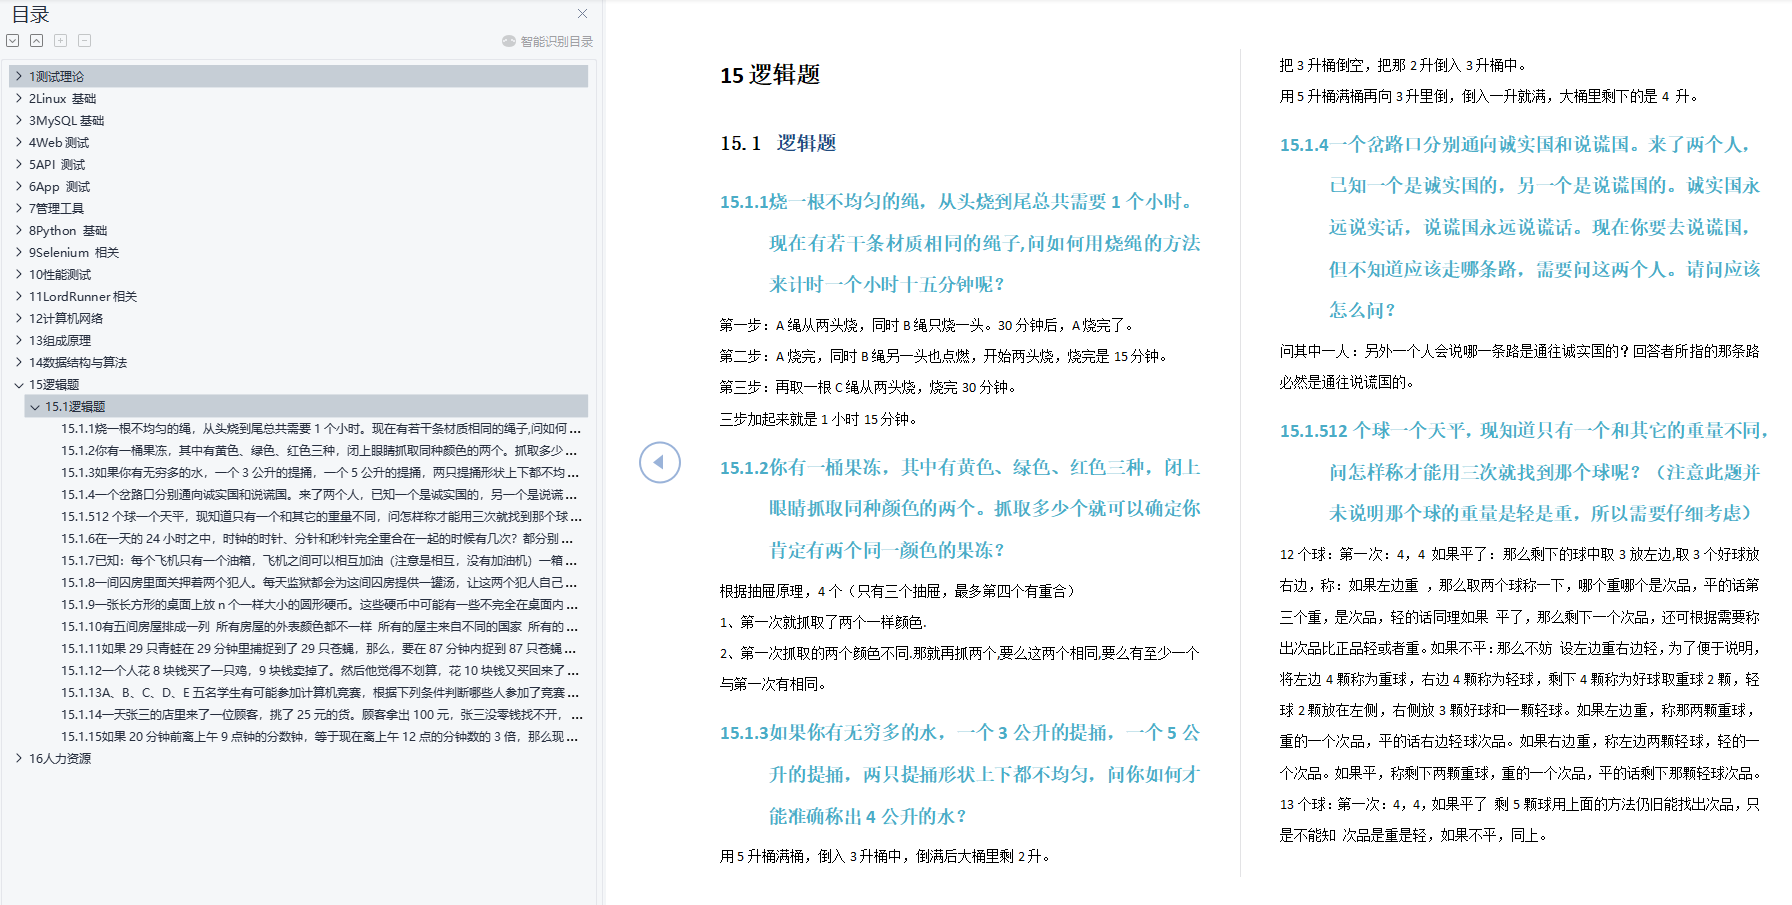Select outline entry 1测试理论
Viewport: 1792px width, 905px height.
(56, 76)
